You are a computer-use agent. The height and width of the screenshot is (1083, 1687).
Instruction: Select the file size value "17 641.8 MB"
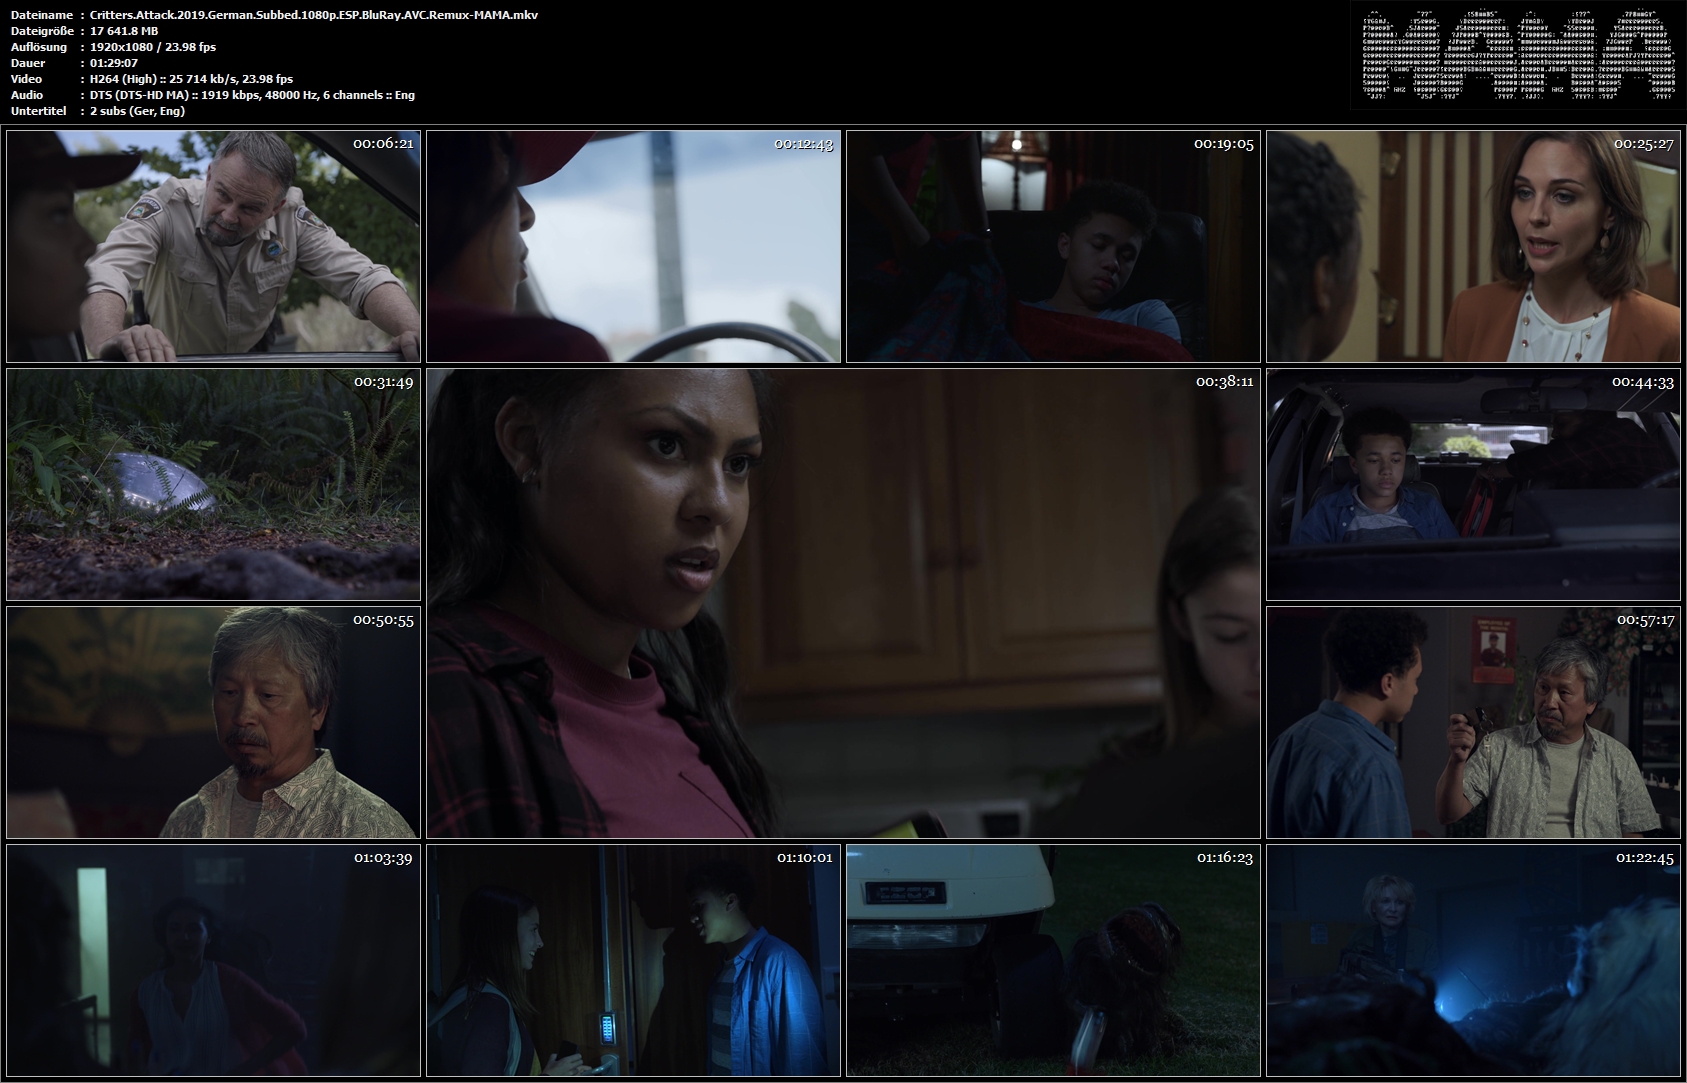(x=124, y=31)
